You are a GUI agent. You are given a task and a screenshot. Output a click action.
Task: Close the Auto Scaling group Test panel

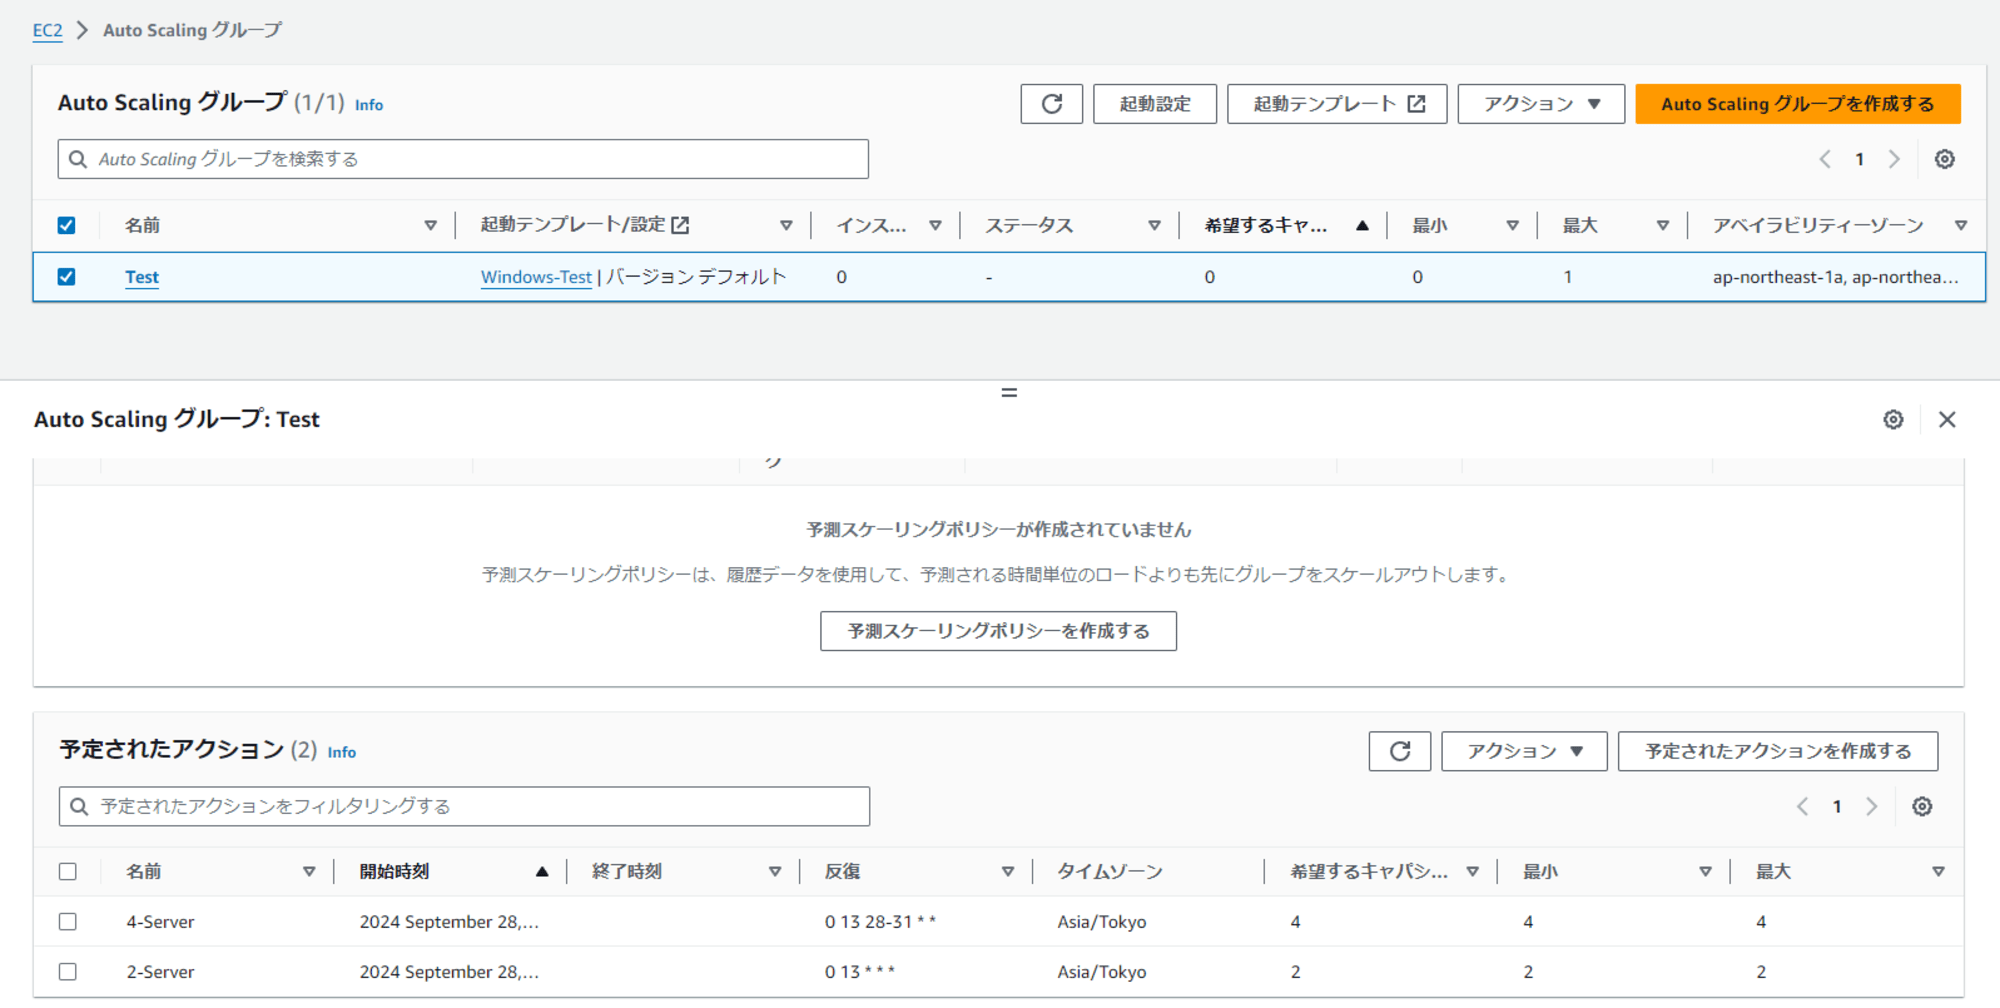tap(1947, 419)
